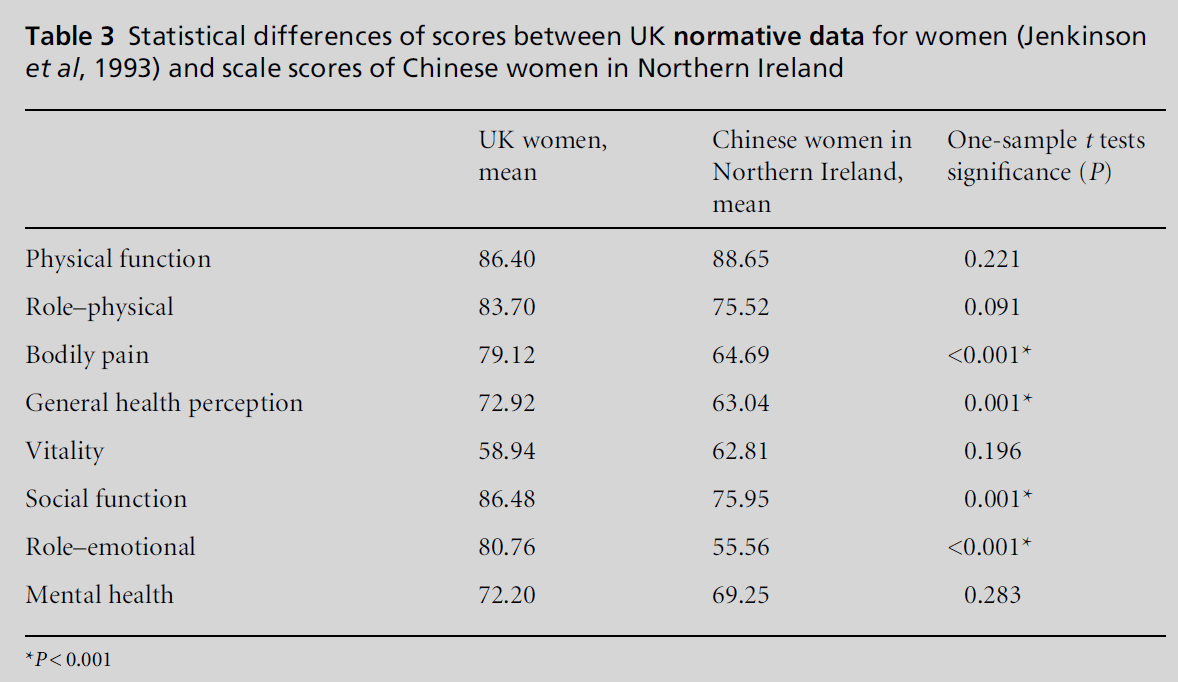
Task: Click the 86.40 UK mean value
Action: (507, 259)
